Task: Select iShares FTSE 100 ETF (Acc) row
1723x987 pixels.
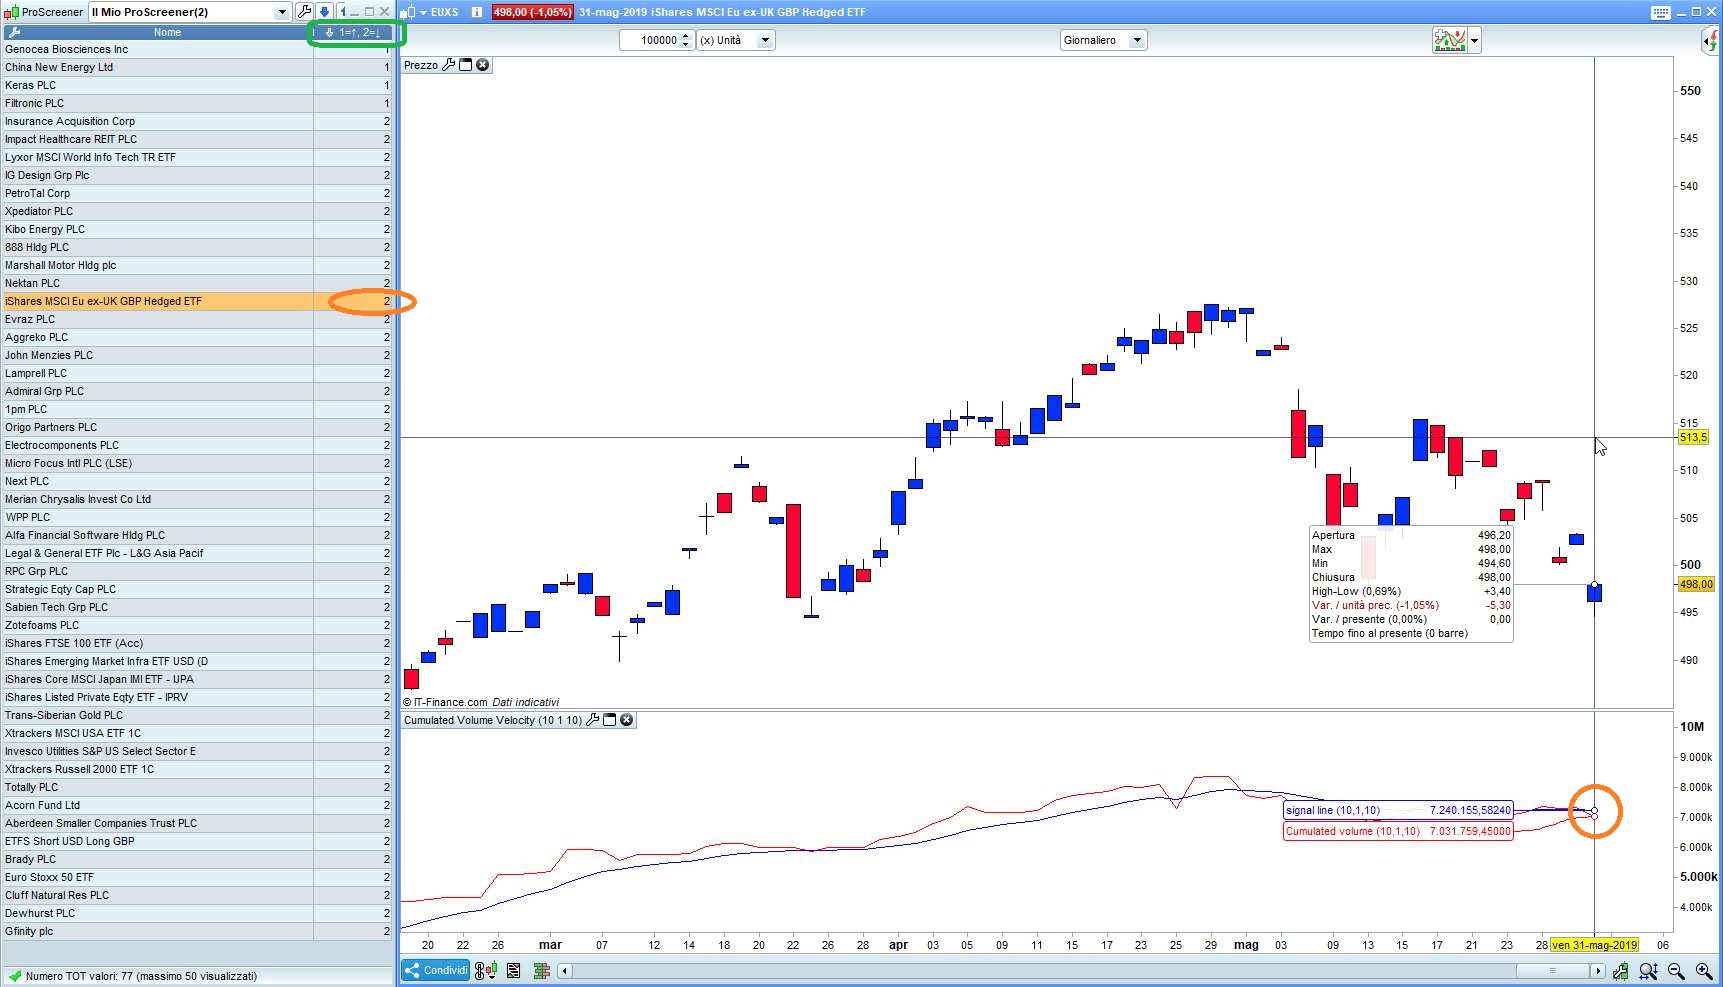Action: [197, 643]
